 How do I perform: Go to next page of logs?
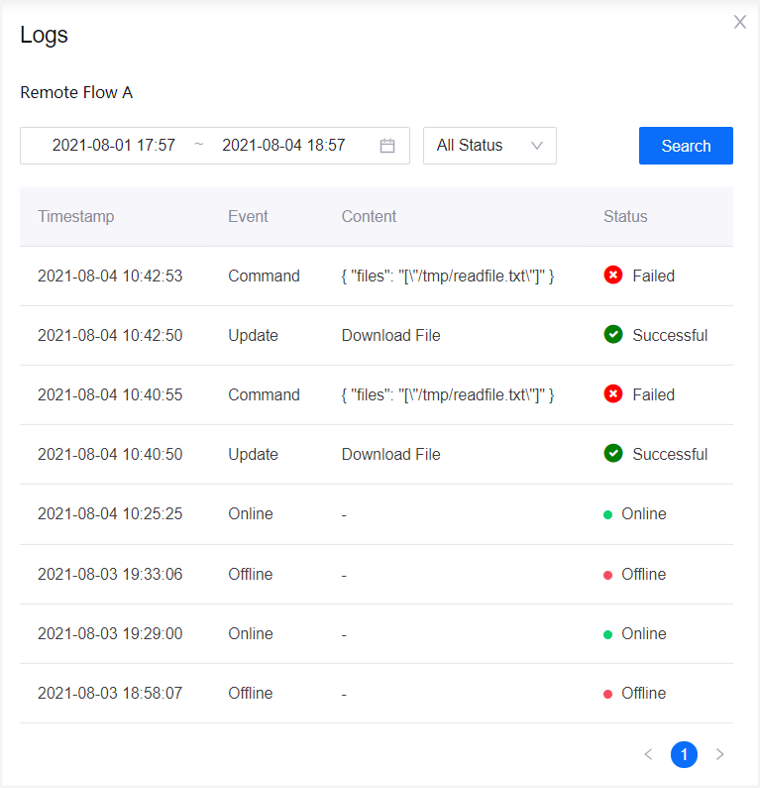[x=720, y=754]
